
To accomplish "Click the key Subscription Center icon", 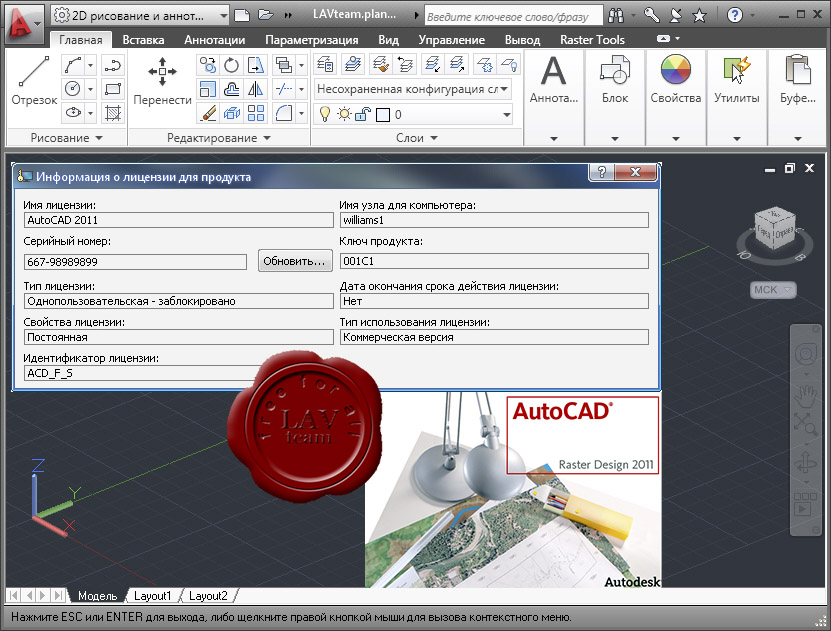I will tap(652, 15).
